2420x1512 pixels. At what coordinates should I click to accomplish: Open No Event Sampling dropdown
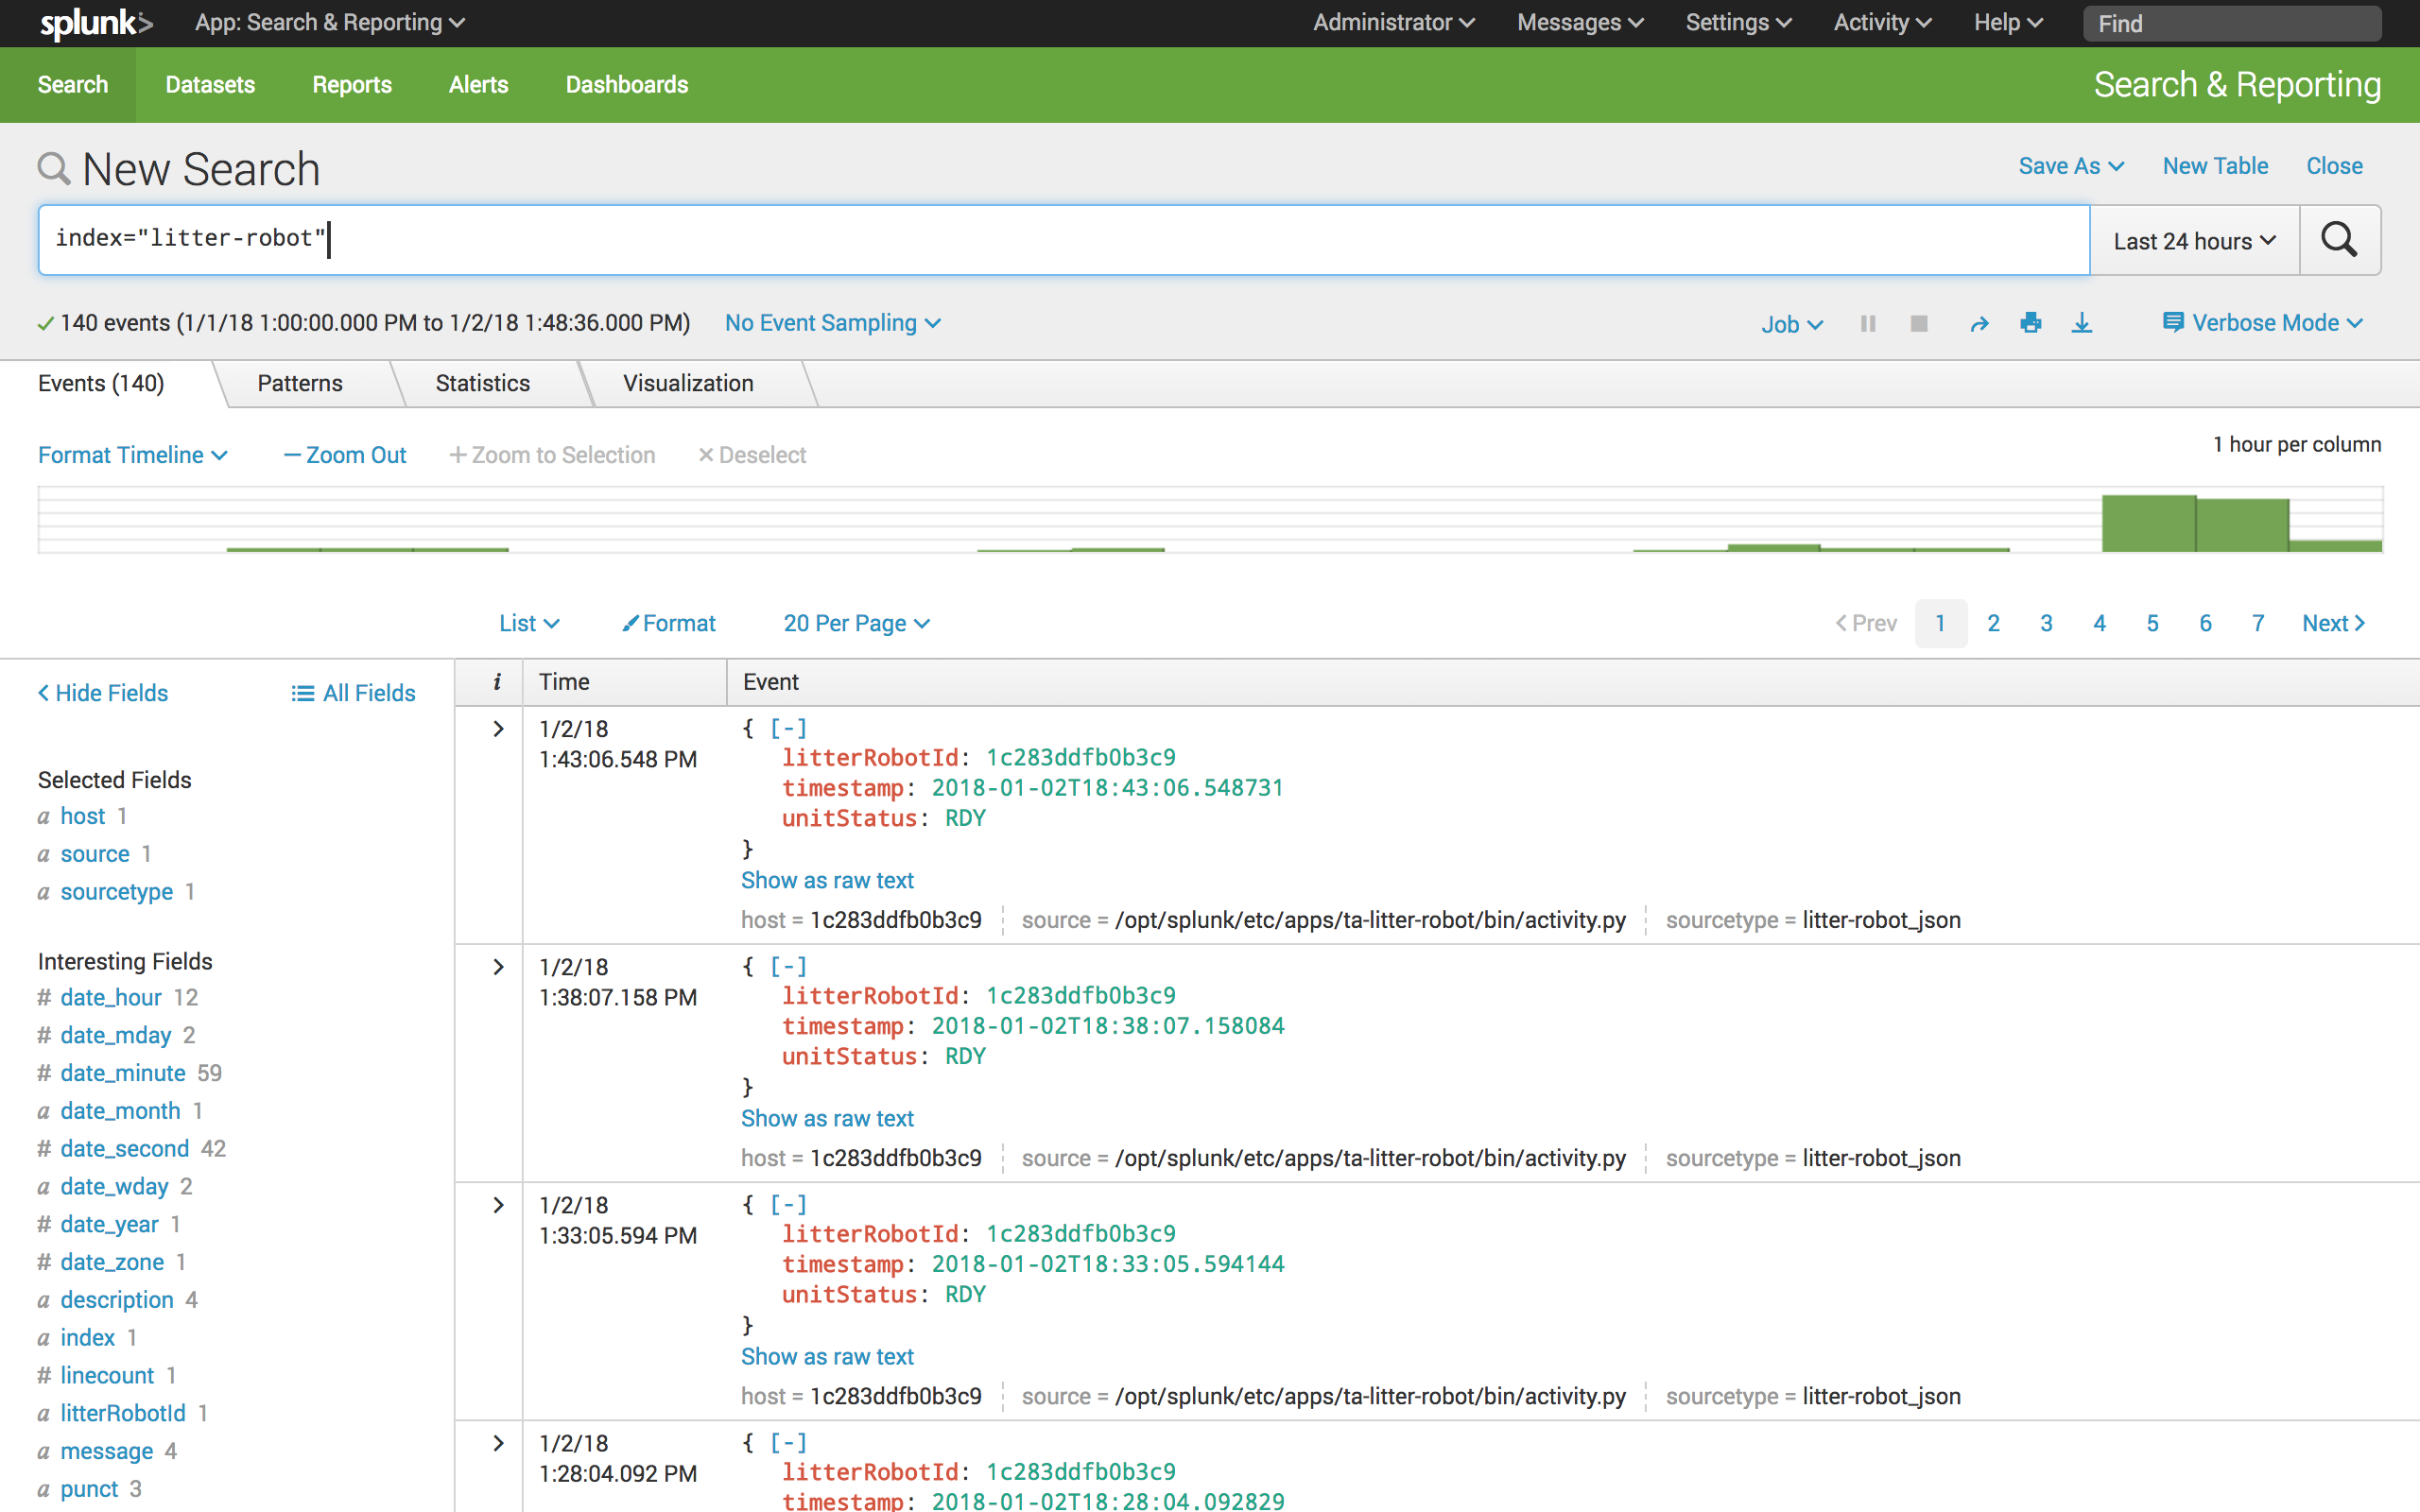(832, 323)
